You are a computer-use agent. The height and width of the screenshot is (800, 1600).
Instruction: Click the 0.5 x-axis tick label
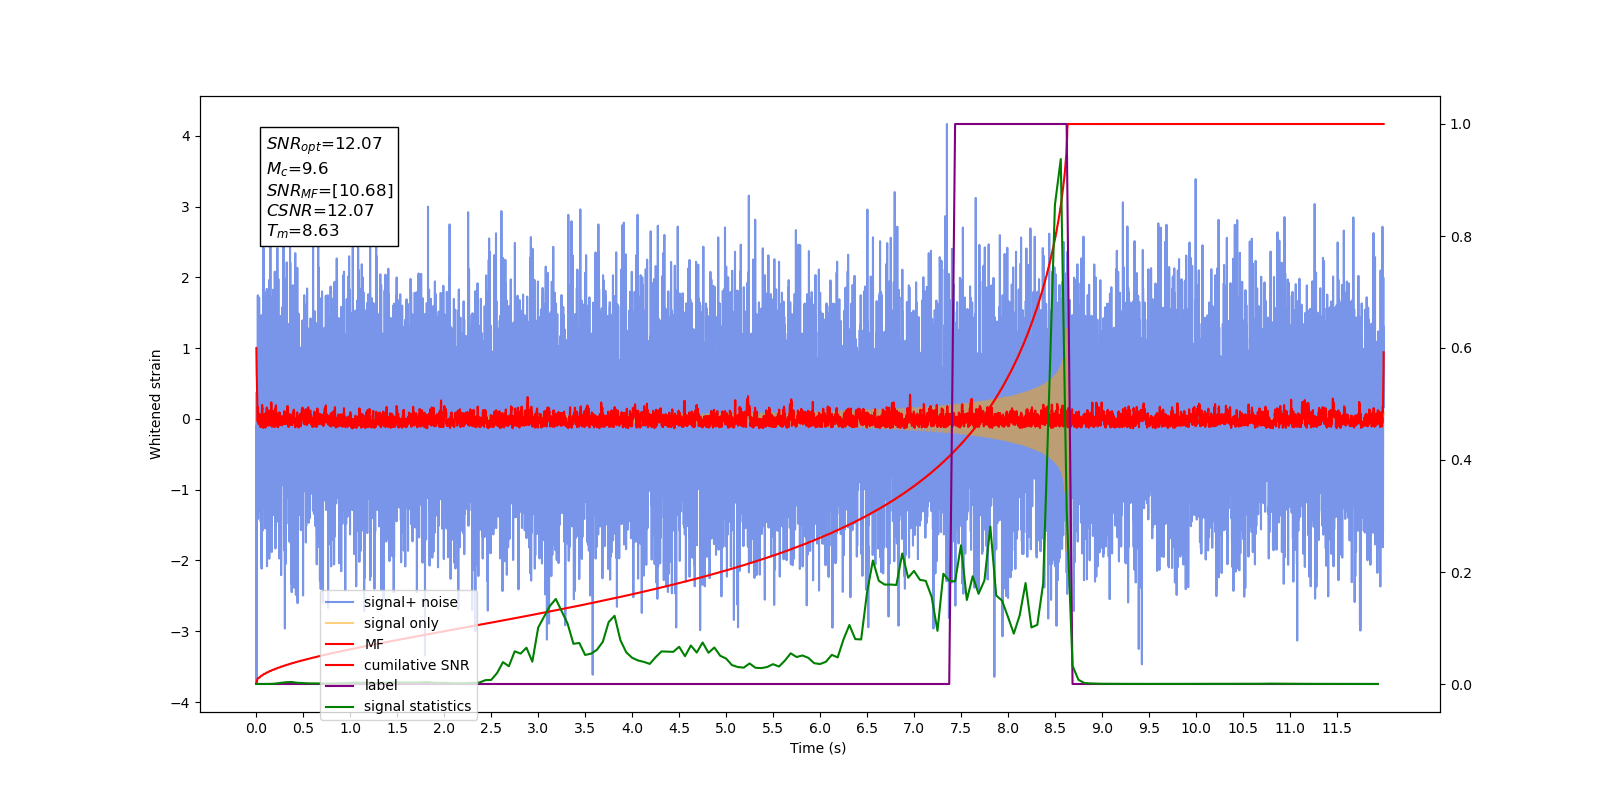tap(303, 728)
